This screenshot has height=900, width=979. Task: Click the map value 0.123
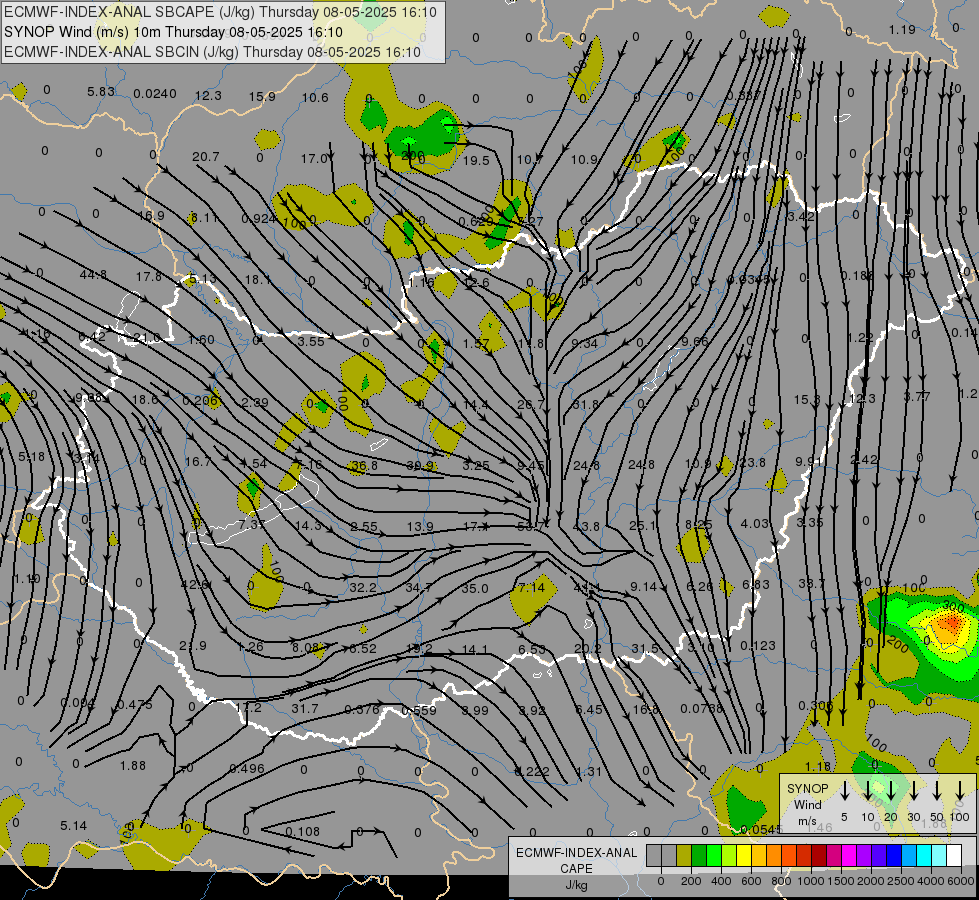point(758,645)
